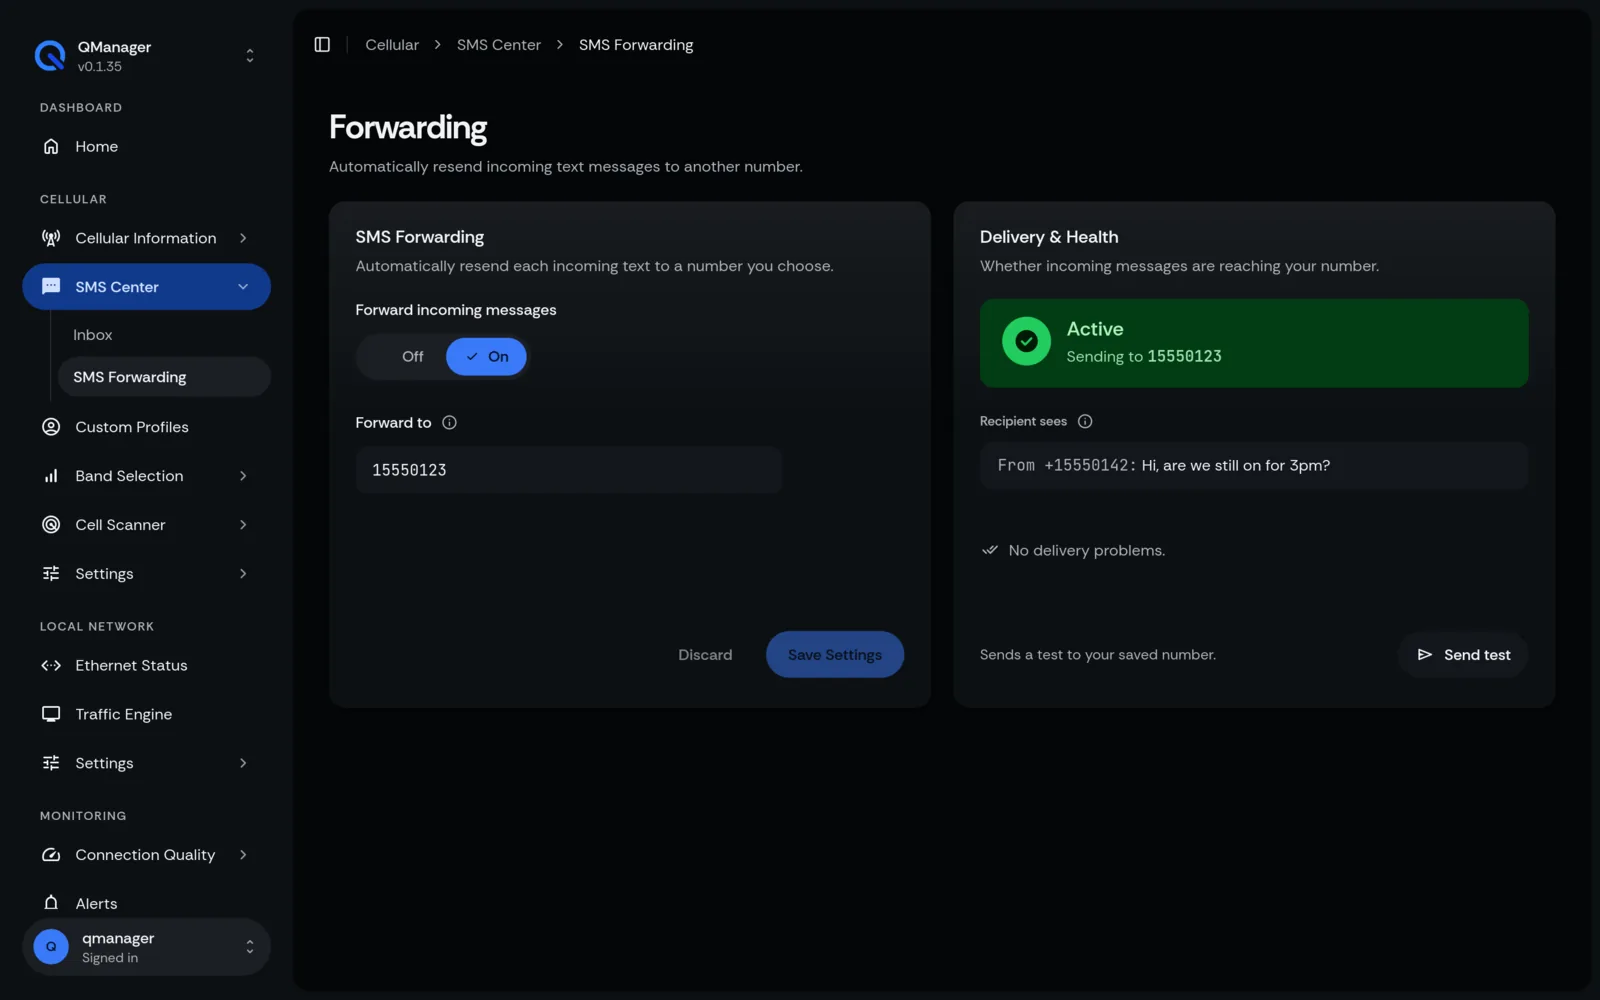
Task: Show the Forward to info tooltip icon
Action: pyautogui.click(x=449, y=423)
